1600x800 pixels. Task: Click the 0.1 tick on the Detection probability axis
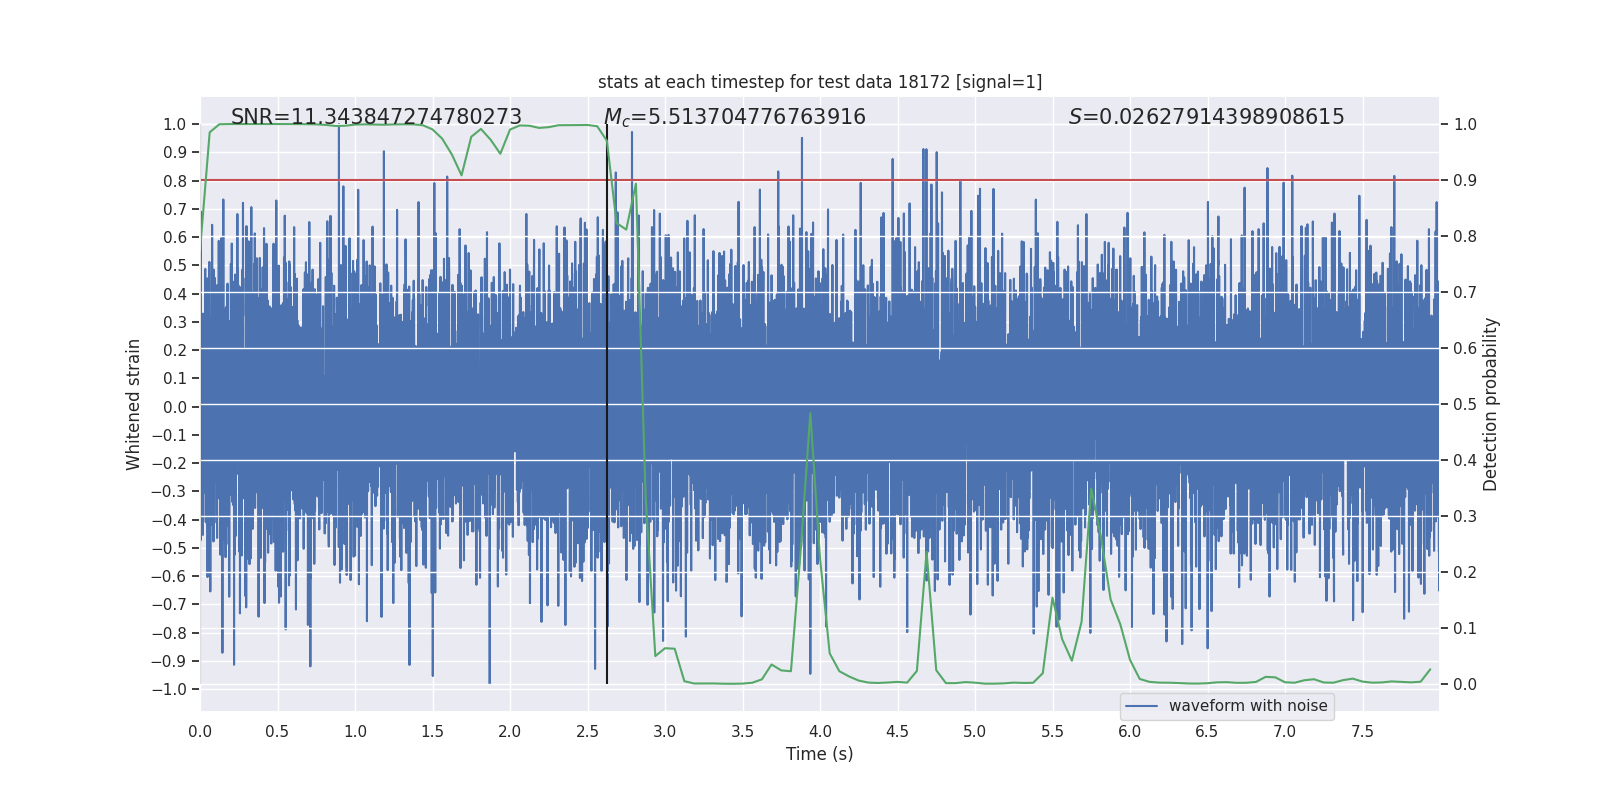1465,629
